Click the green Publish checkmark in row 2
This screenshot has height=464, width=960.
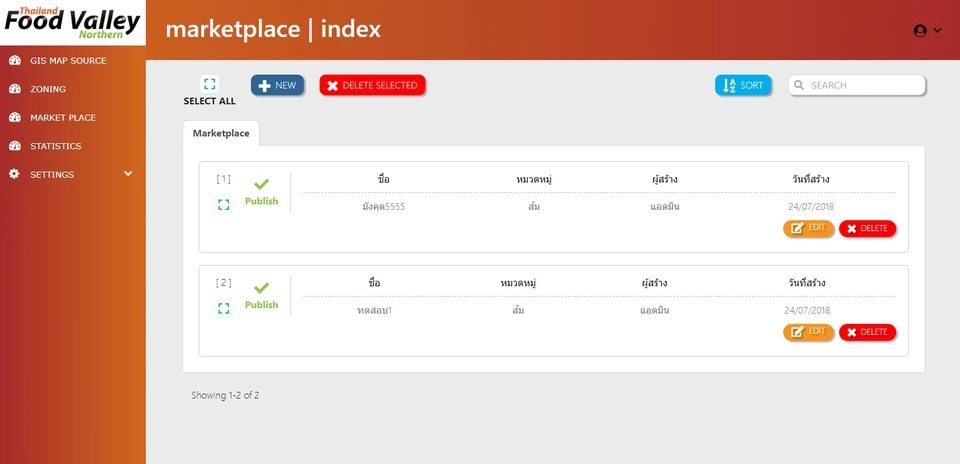[x=261, y=288]
